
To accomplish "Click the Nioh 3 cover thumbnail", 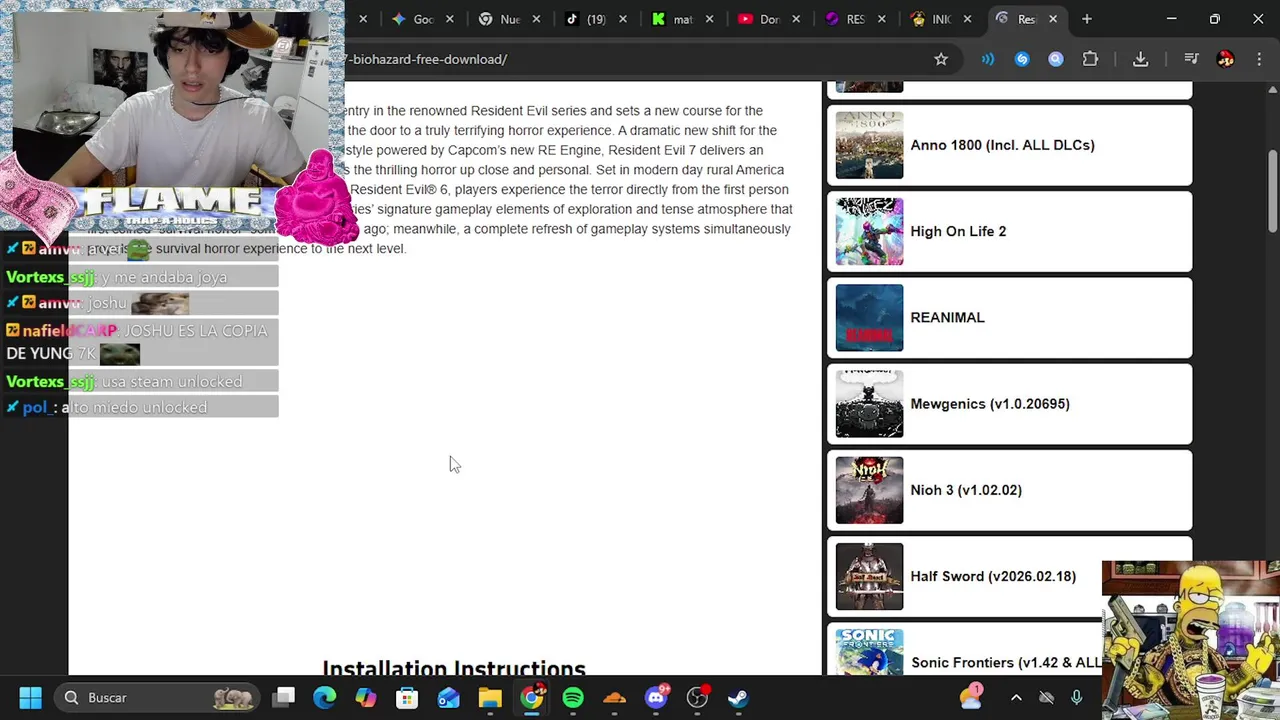I will 869,490.
